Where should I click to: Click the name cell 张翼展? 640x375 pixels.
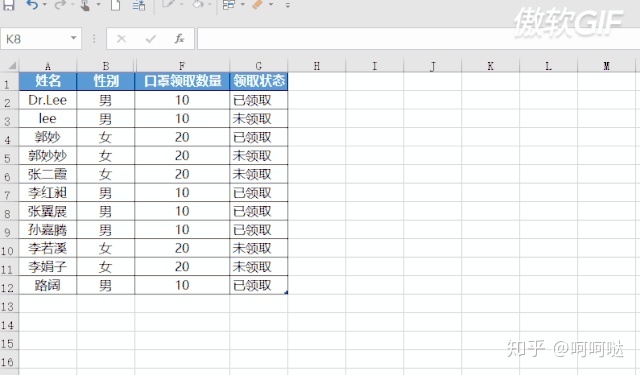48,211
